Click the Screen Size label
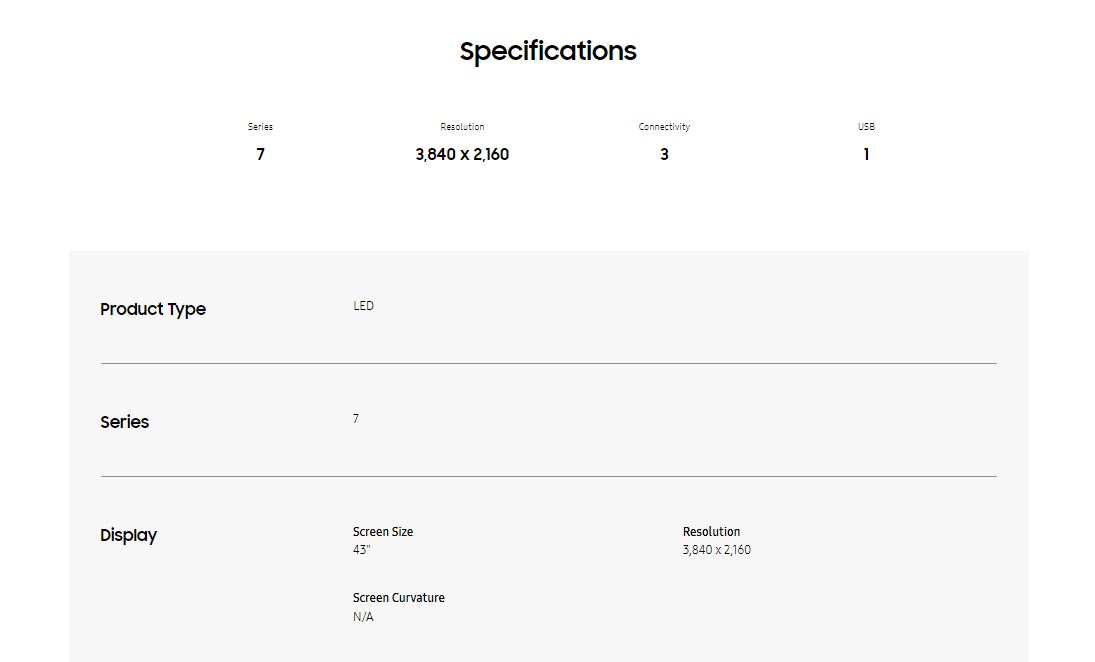This screenshot has height=662, width=1095. pyautogui.click(x=383, y=532)
